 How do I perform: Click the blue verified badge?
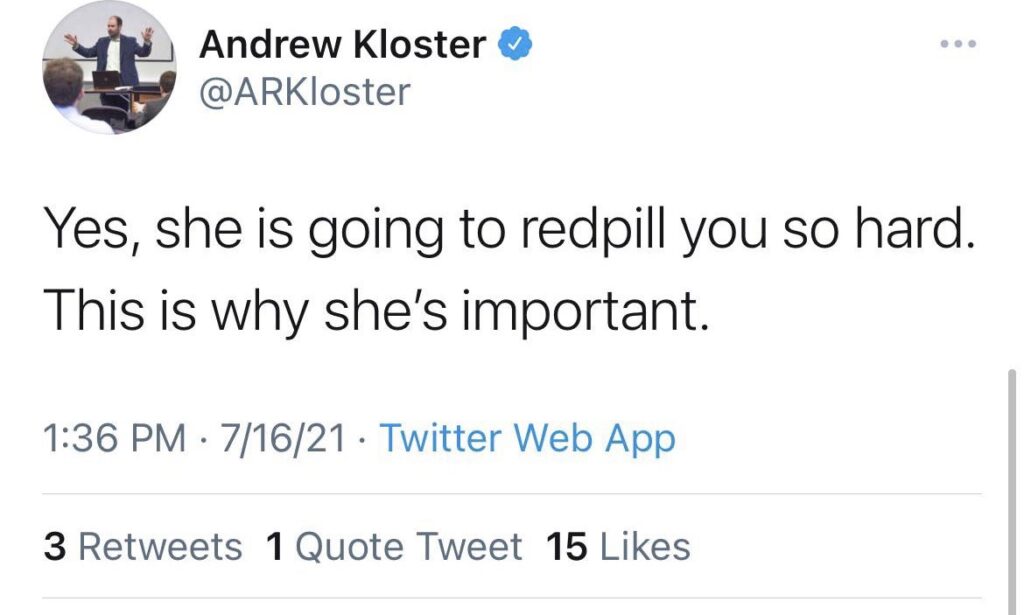tap(515, 44)
